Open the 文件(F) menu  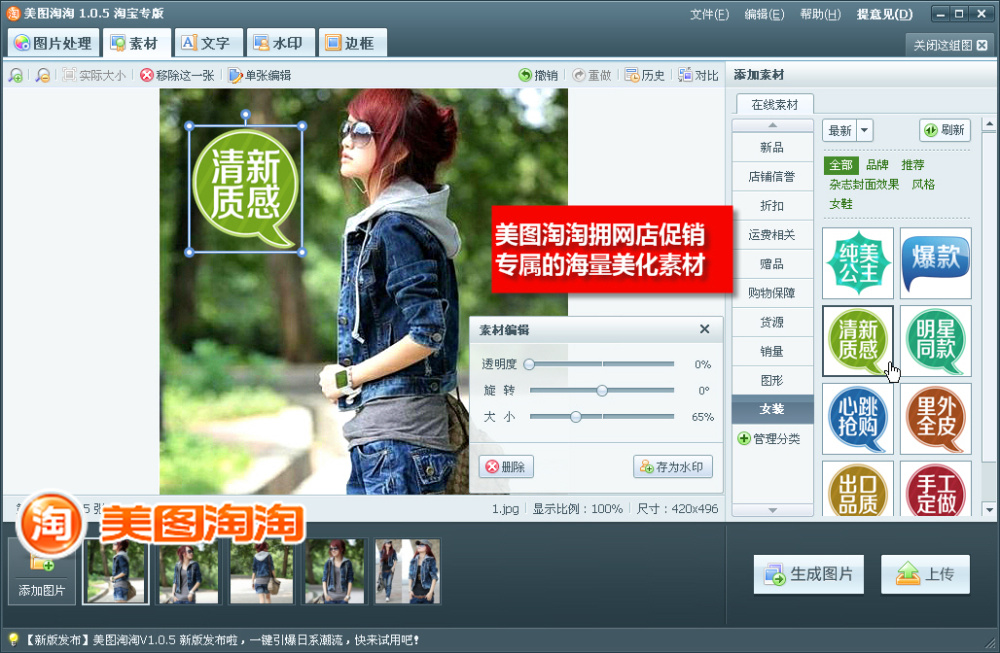click(x=709, y=14)
